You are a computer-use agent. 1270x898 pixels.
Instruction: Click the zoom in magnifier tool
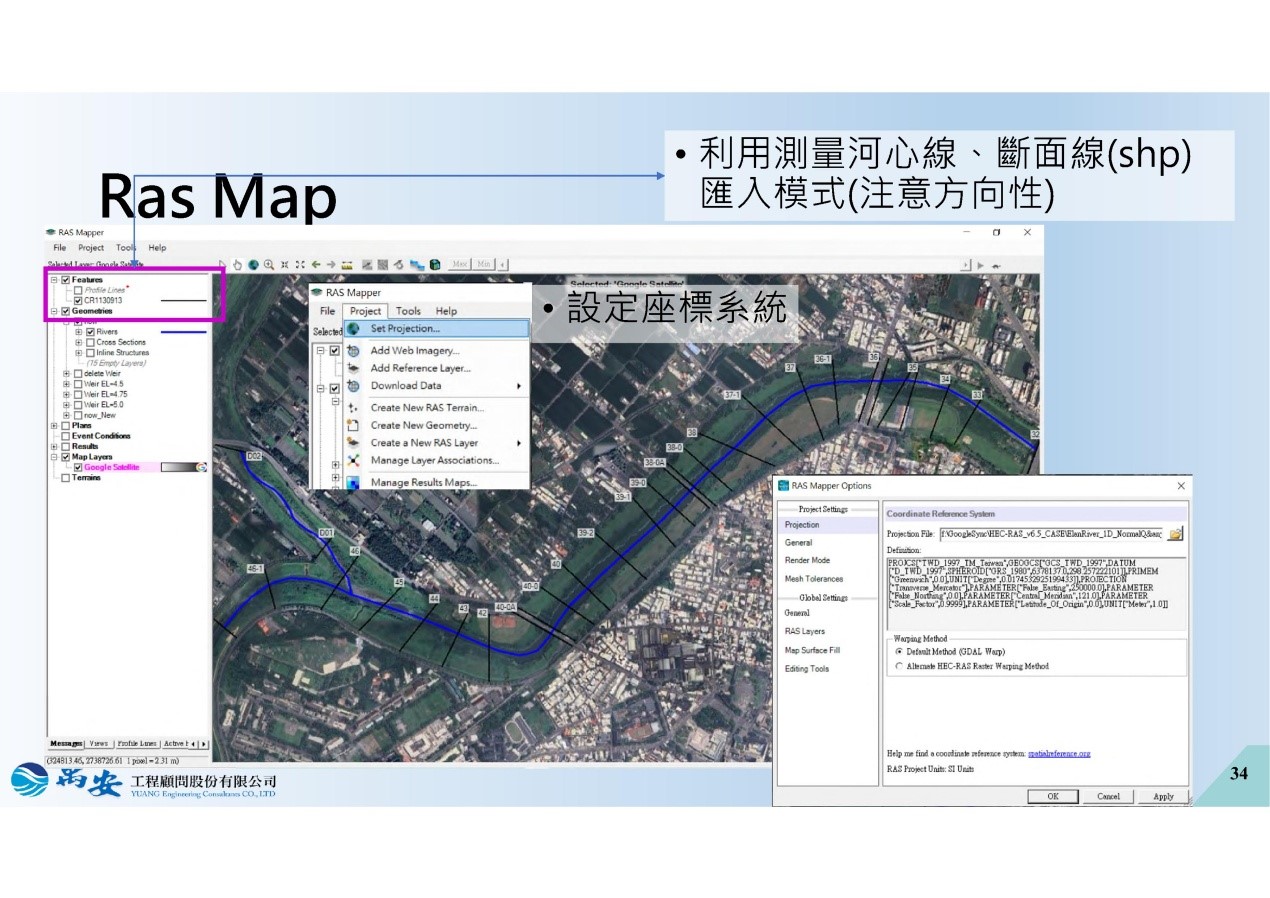pyautogui.click(x=270, y=264)
